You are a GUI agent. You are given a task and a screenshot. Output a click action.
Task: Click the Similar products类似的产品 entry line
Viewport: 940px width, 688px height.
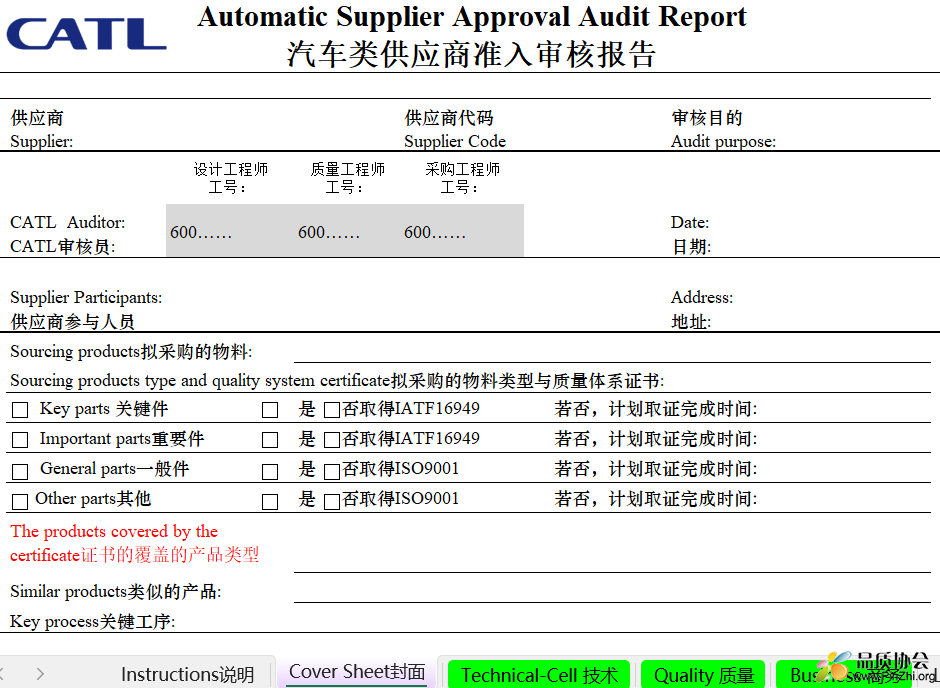[x=611, y=592]
